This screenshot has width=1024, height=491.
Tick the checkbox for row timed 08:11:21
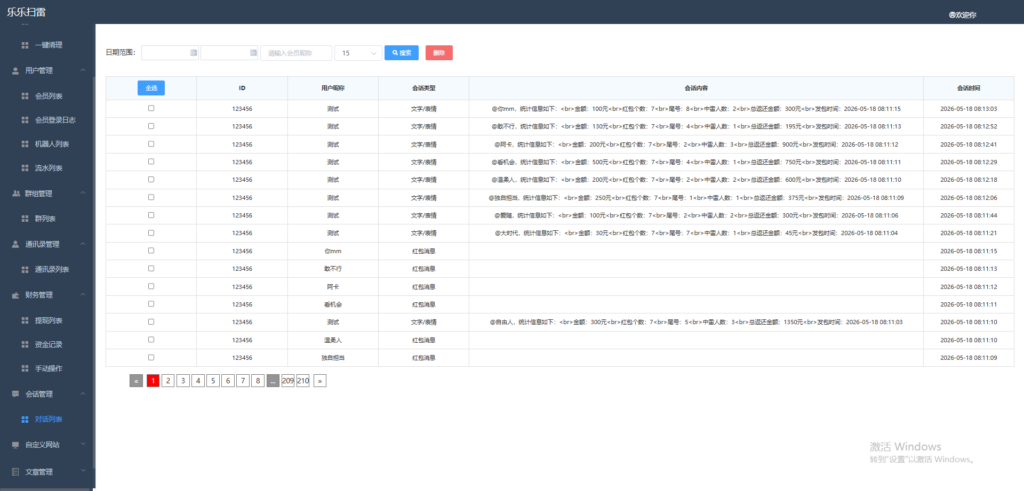coord(151,232)
